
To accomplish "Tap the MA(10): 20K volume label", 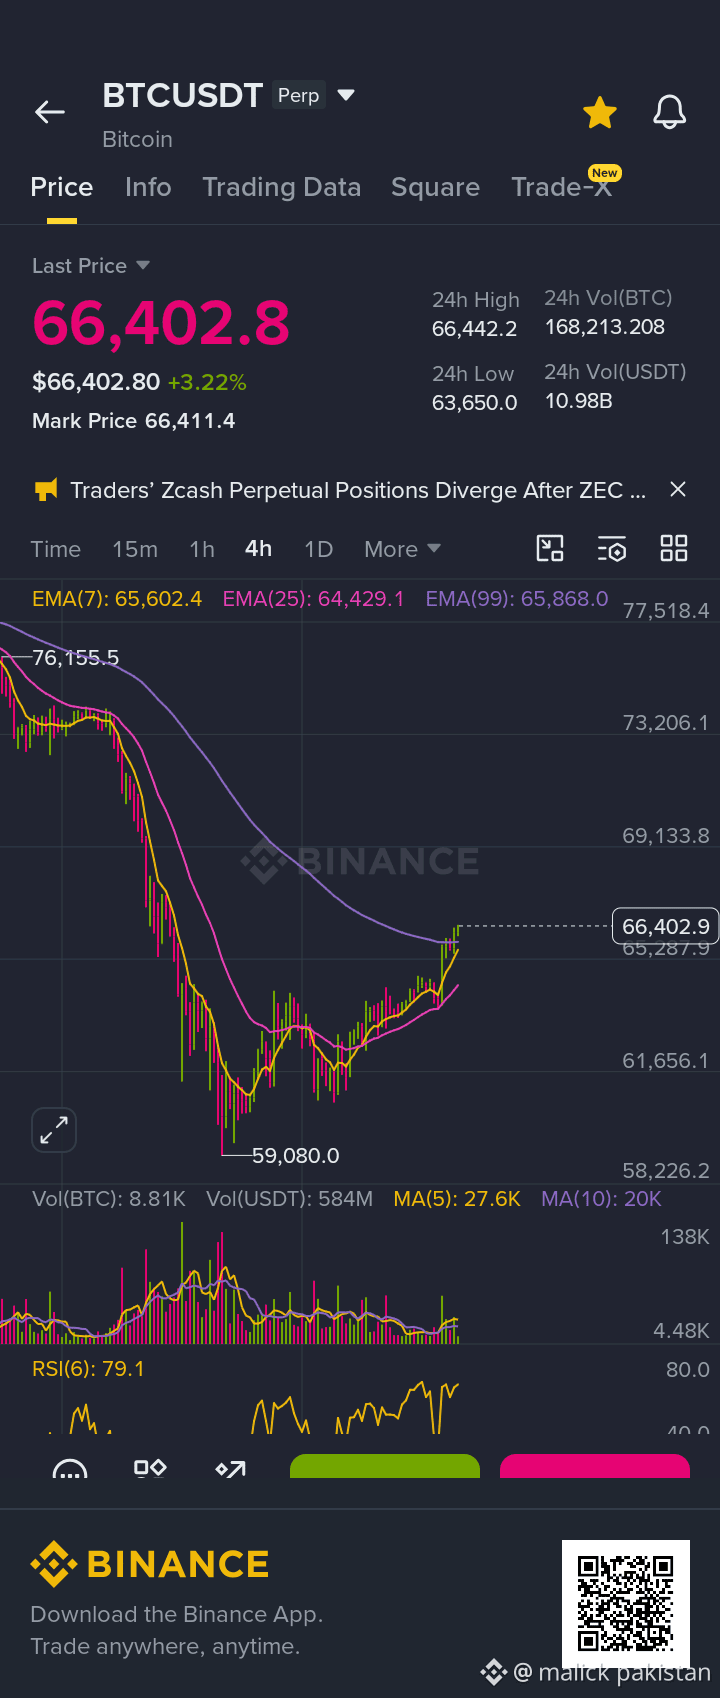I will 601,1199.
